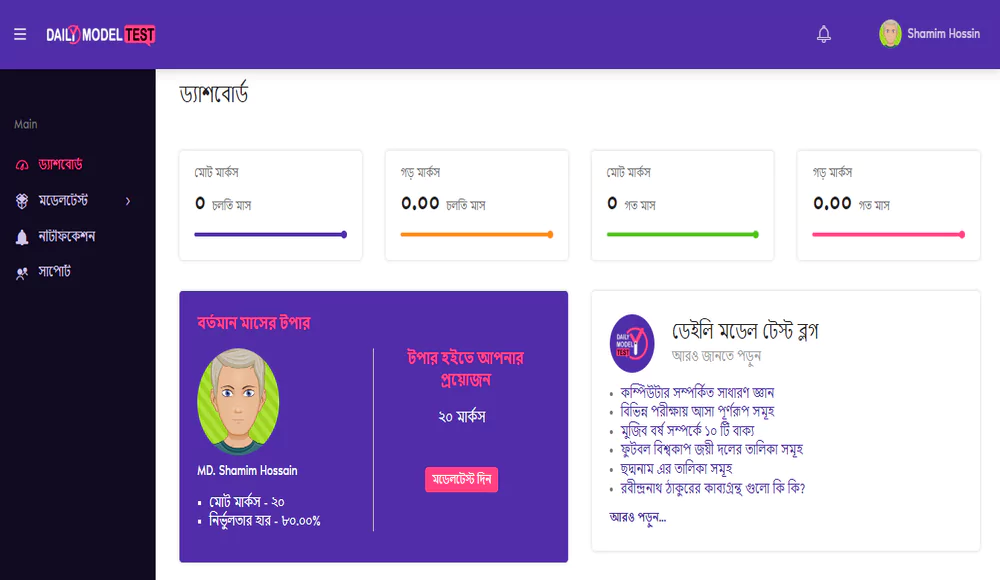The image size is (1000, 580).
Task: Select ড্যাশবোর্ড in the sidebar
Action: (x=60, y=165)
